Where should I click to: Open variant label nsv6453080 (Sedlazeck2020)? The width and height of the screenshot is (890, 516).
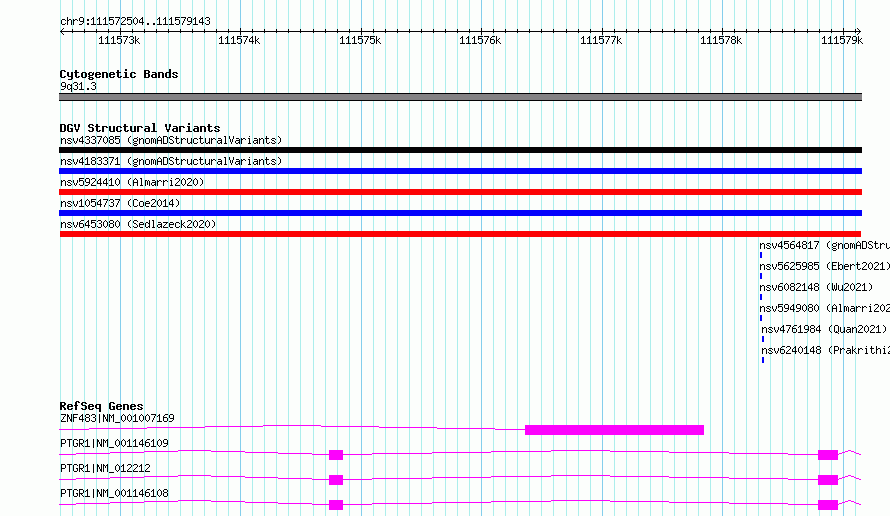[x=138, y=224]
